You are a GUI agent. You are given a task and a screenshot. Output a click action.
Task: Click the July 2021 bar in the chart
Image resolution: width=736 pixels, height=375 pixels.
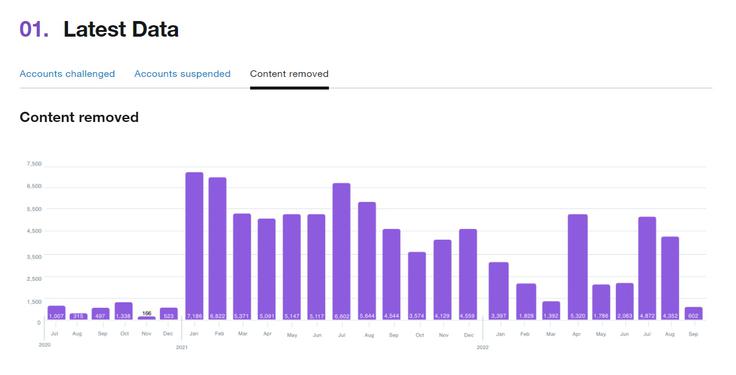coord(342,252)
